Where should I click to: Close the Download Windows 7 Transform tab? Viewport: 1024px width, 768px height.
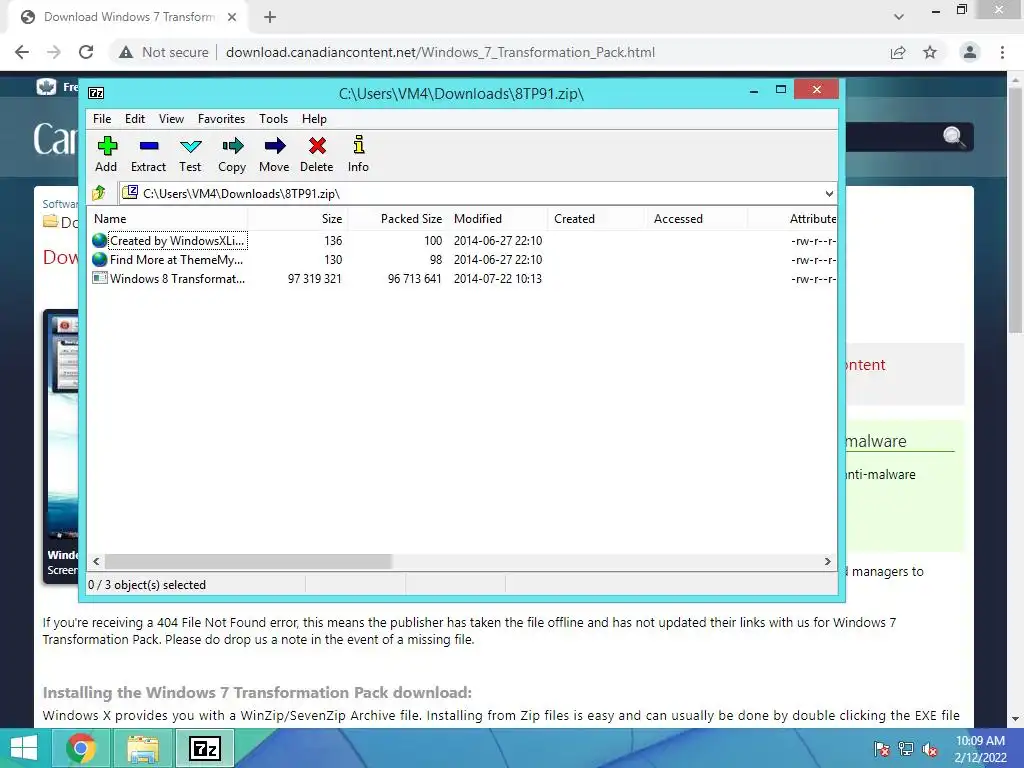coord(232,17)
